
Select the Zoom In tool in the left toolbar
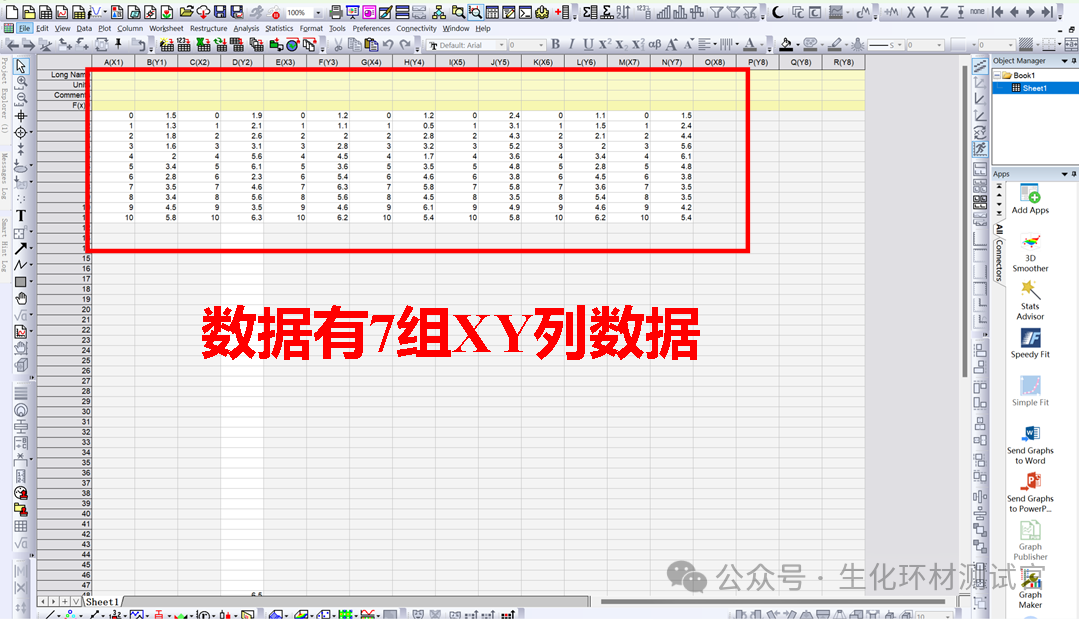[21, 82]
